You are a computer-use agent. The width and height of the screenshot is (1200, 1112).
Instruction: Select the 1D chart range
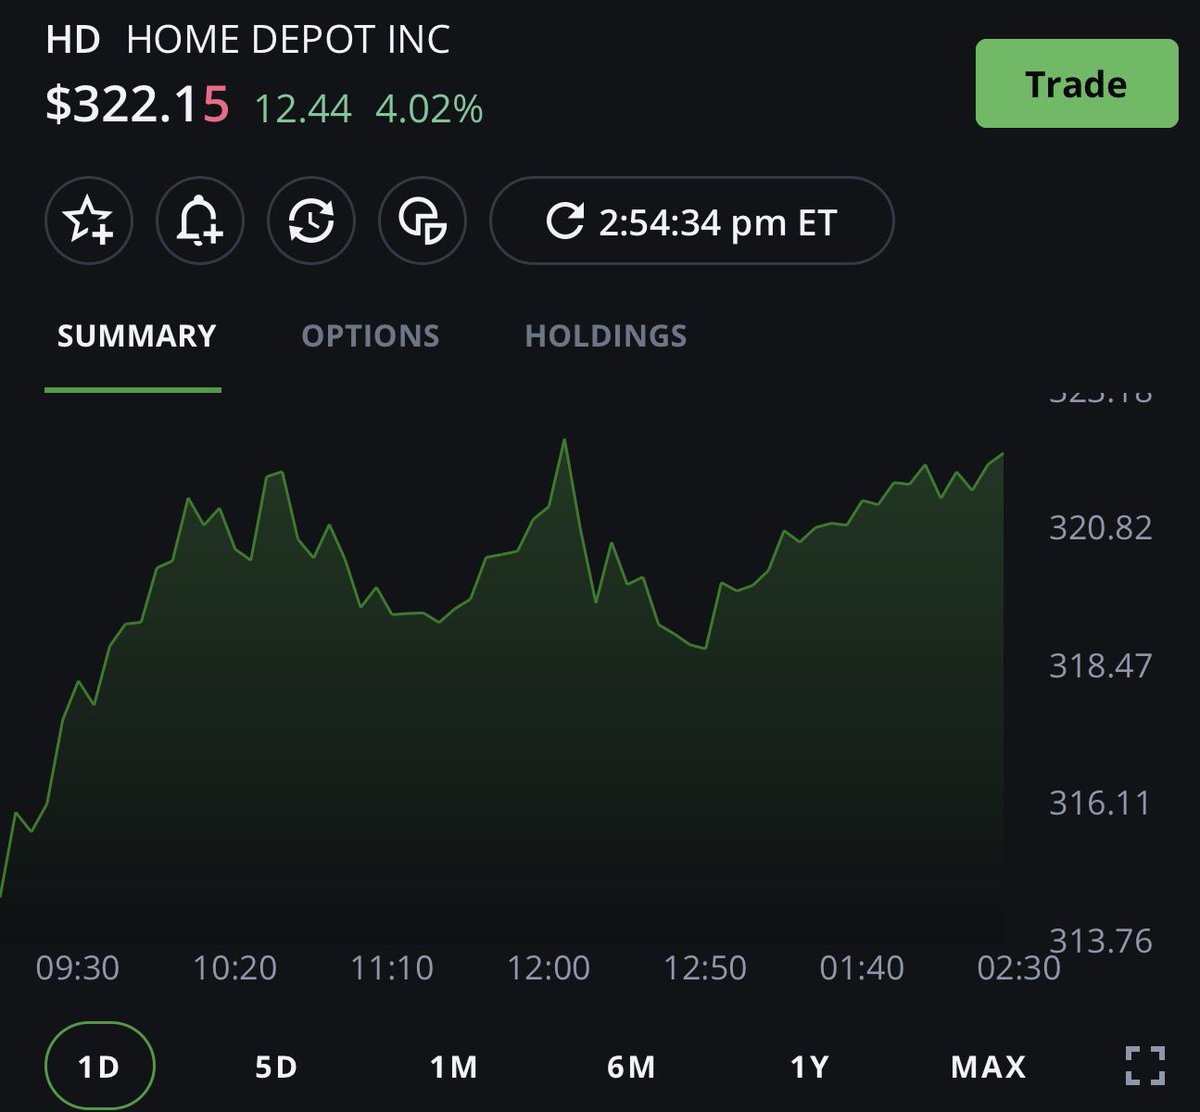[99, 1067]
